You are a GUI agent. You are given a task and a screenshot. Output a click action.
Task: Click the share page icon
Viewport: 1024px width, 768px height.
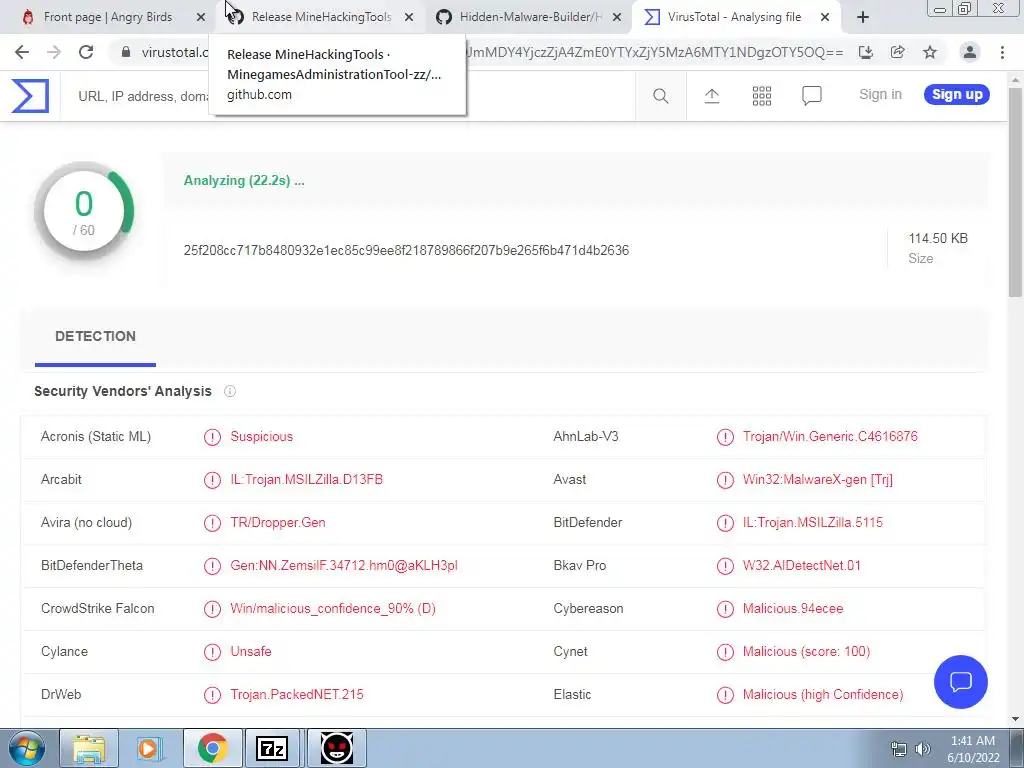[897, 52]
